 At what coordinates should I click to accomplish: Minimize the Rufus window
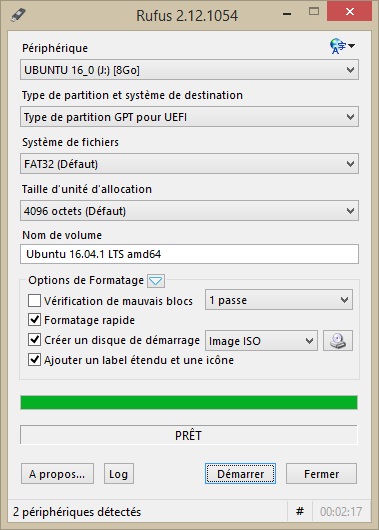pyautogui.click(x=287, y=14)
